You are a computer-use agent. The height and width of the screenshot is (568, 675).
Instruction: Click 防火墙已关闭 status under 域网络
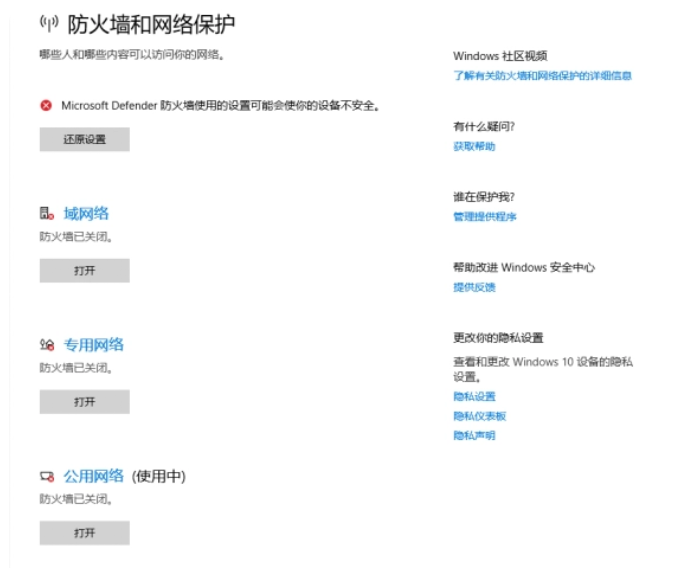pyautogui.click(x=76, y=237)
